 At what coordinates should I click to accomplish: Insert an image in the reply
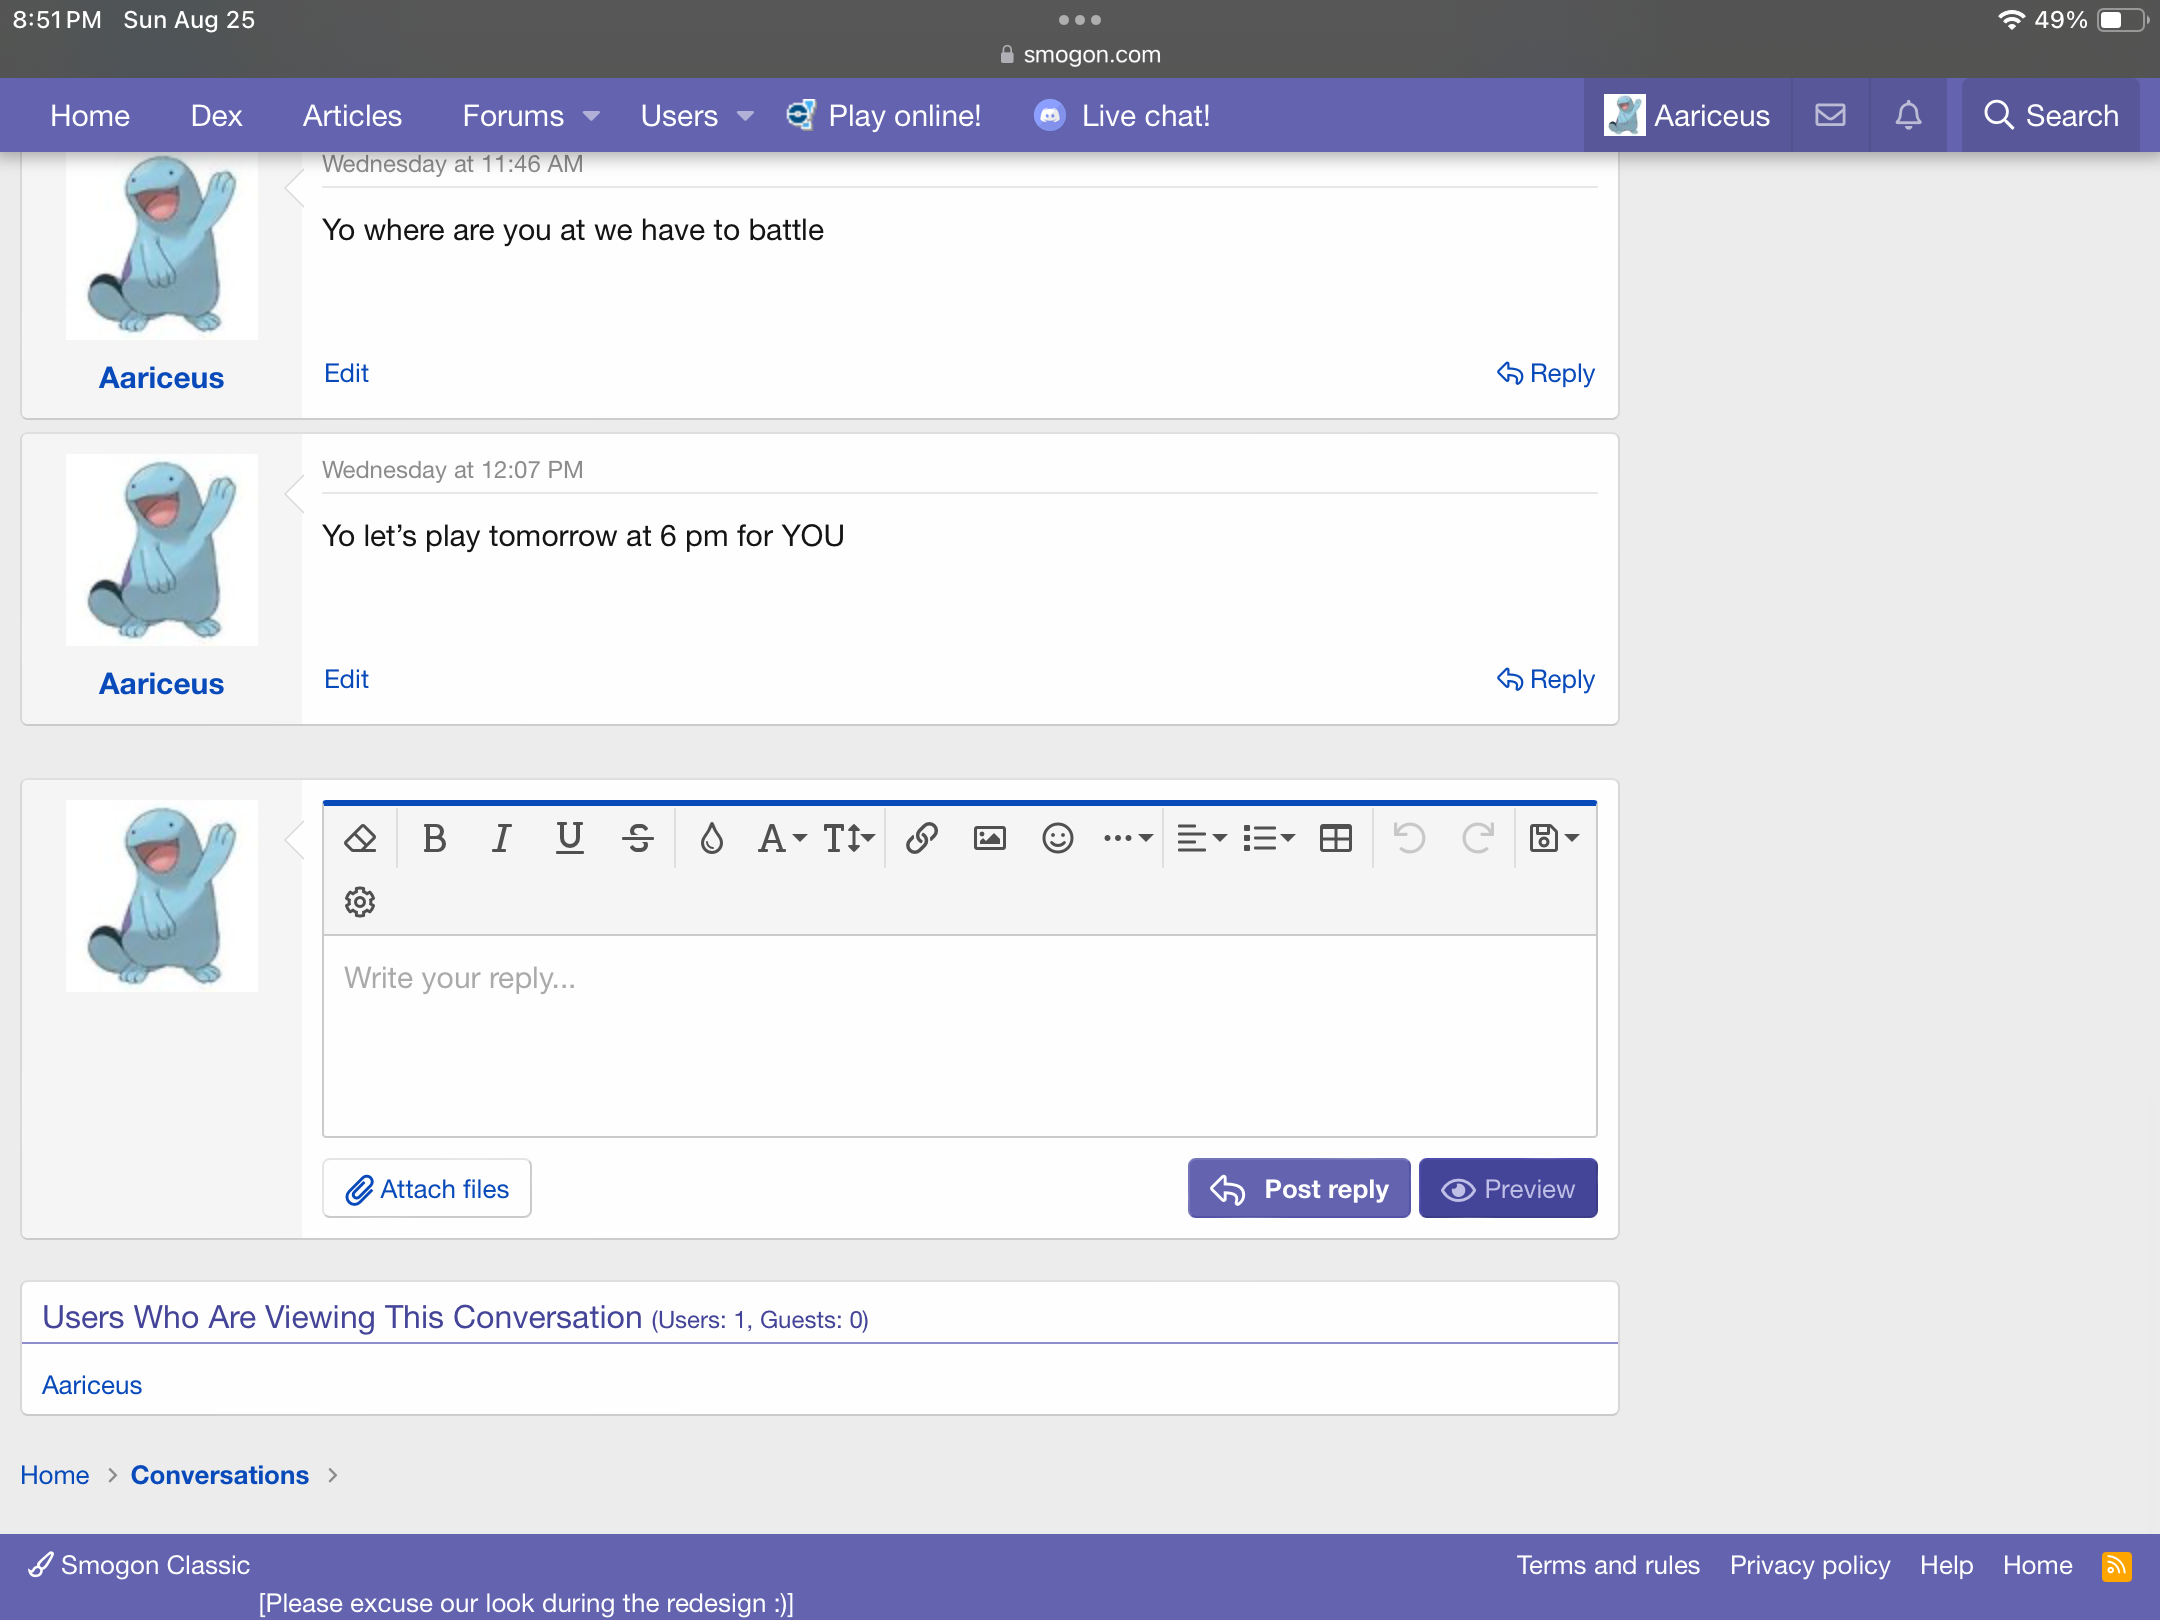tap(990, 838)
